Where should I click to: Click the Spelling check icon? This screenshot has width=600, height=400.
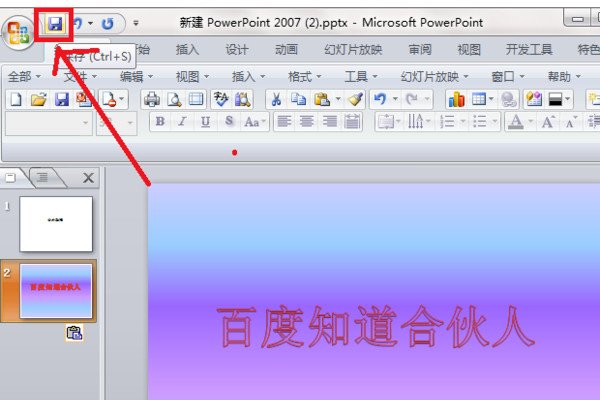tap(221, 100)
